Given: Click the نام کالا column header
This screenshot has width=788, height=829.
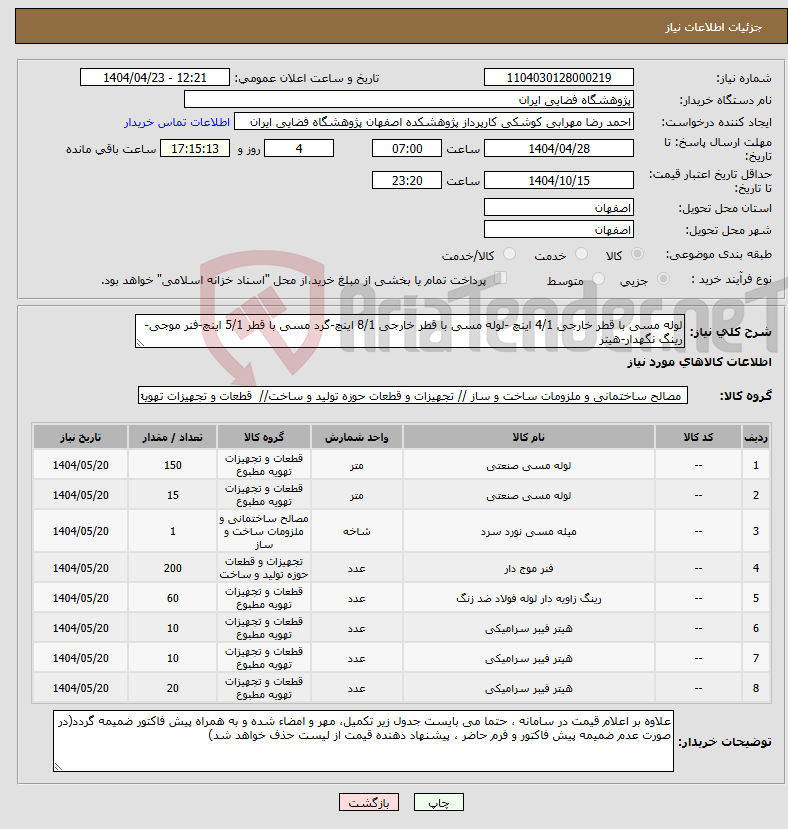Looking at the screenshot, I should pos(529,437).
